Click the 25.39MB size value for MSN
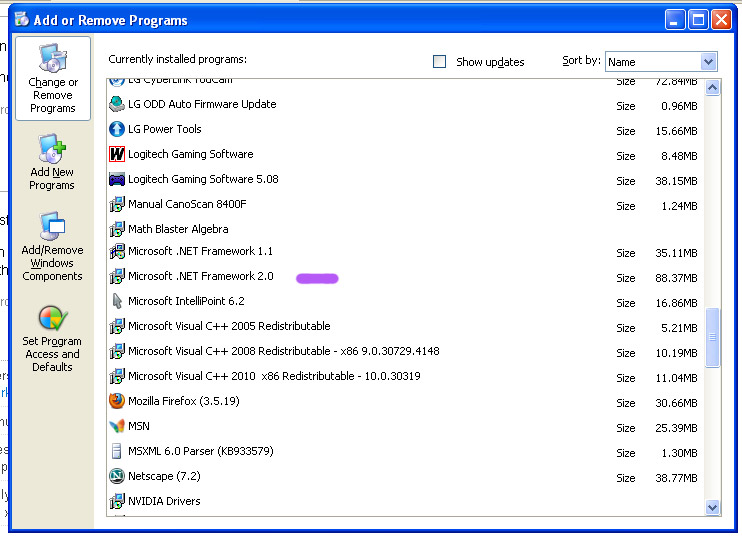The image size is (742, 537). coord(676,428)
